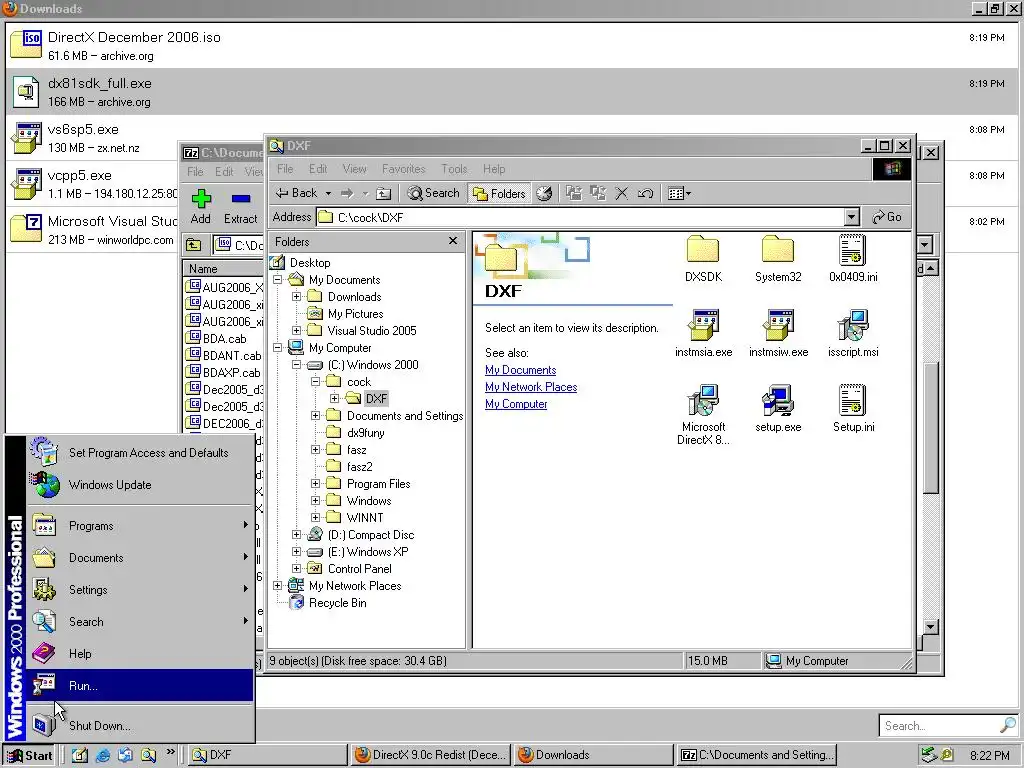The image size is (1024, 768).
Task: Close the Folders pane with its X
Action: coord(453,241)
